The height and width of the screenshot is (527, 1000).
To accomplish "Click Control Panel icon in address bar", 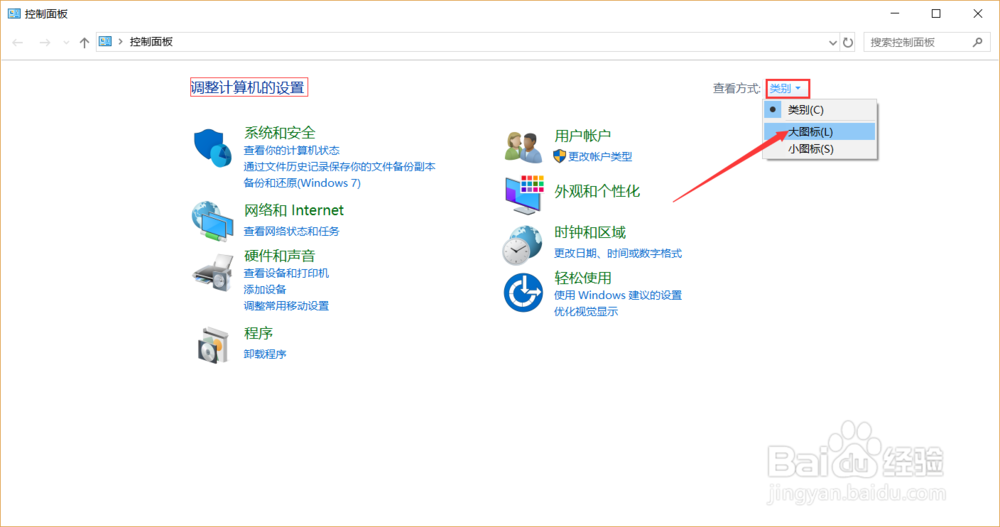I will [x=105, y=41].
